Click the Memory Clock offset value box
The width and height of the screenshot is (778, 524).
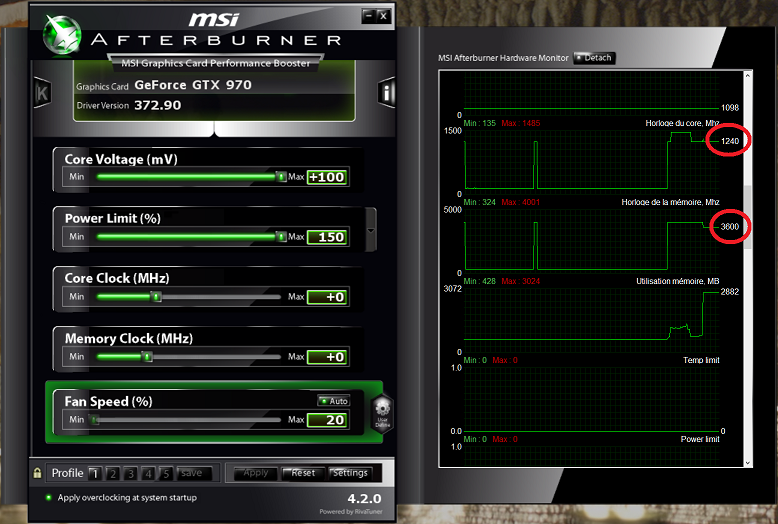pyautogui.click(x=327, y=357)
